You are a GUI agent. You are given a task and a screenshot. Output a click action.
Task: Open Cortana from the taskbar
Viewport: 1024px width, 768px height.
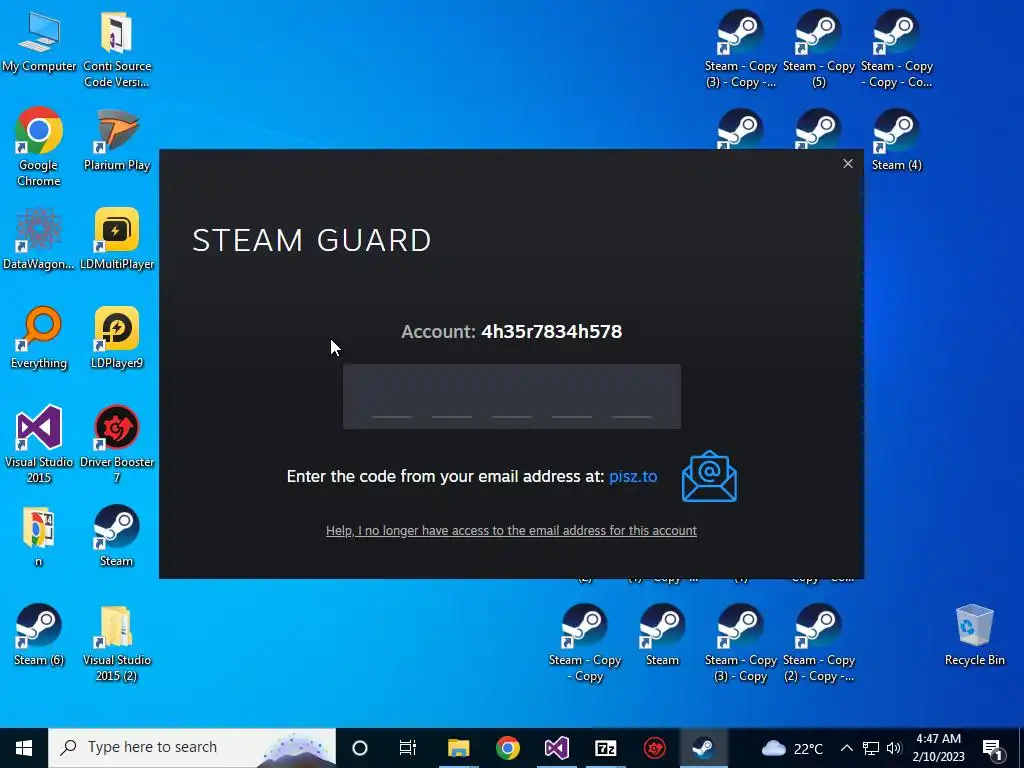(360, 748)
